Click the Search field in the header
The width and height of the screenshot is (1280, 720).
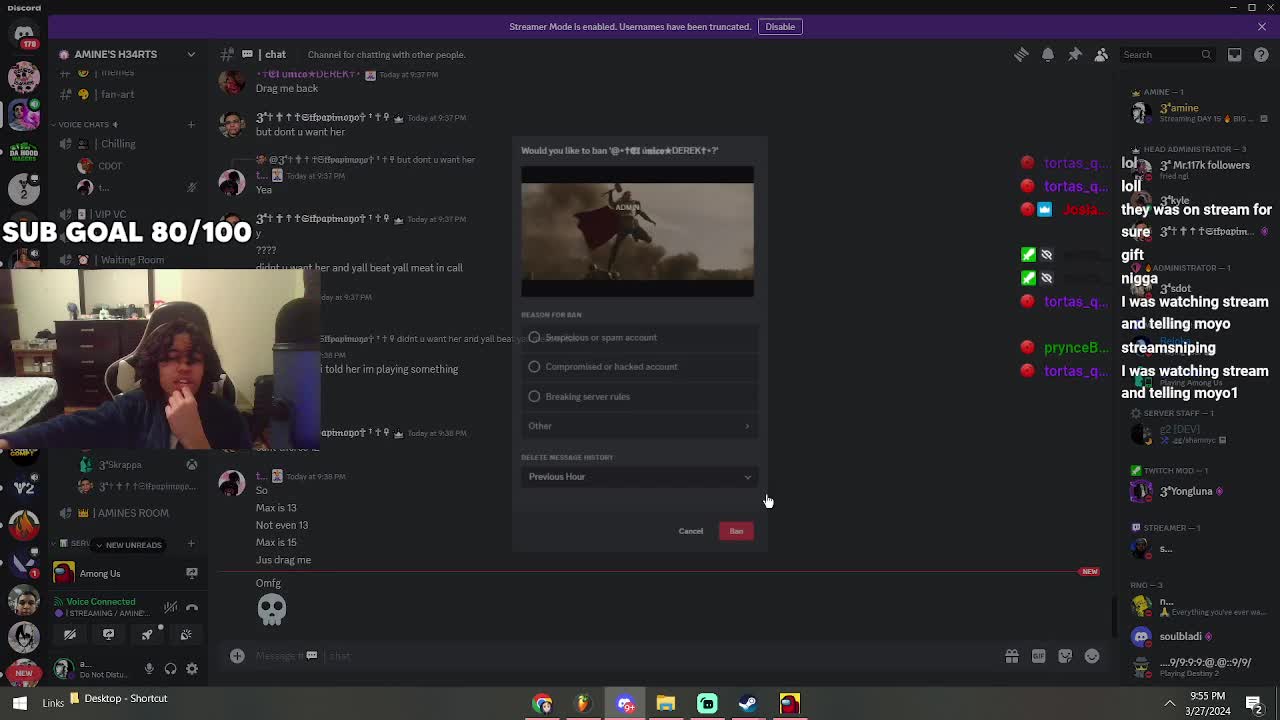point(1166,54)
